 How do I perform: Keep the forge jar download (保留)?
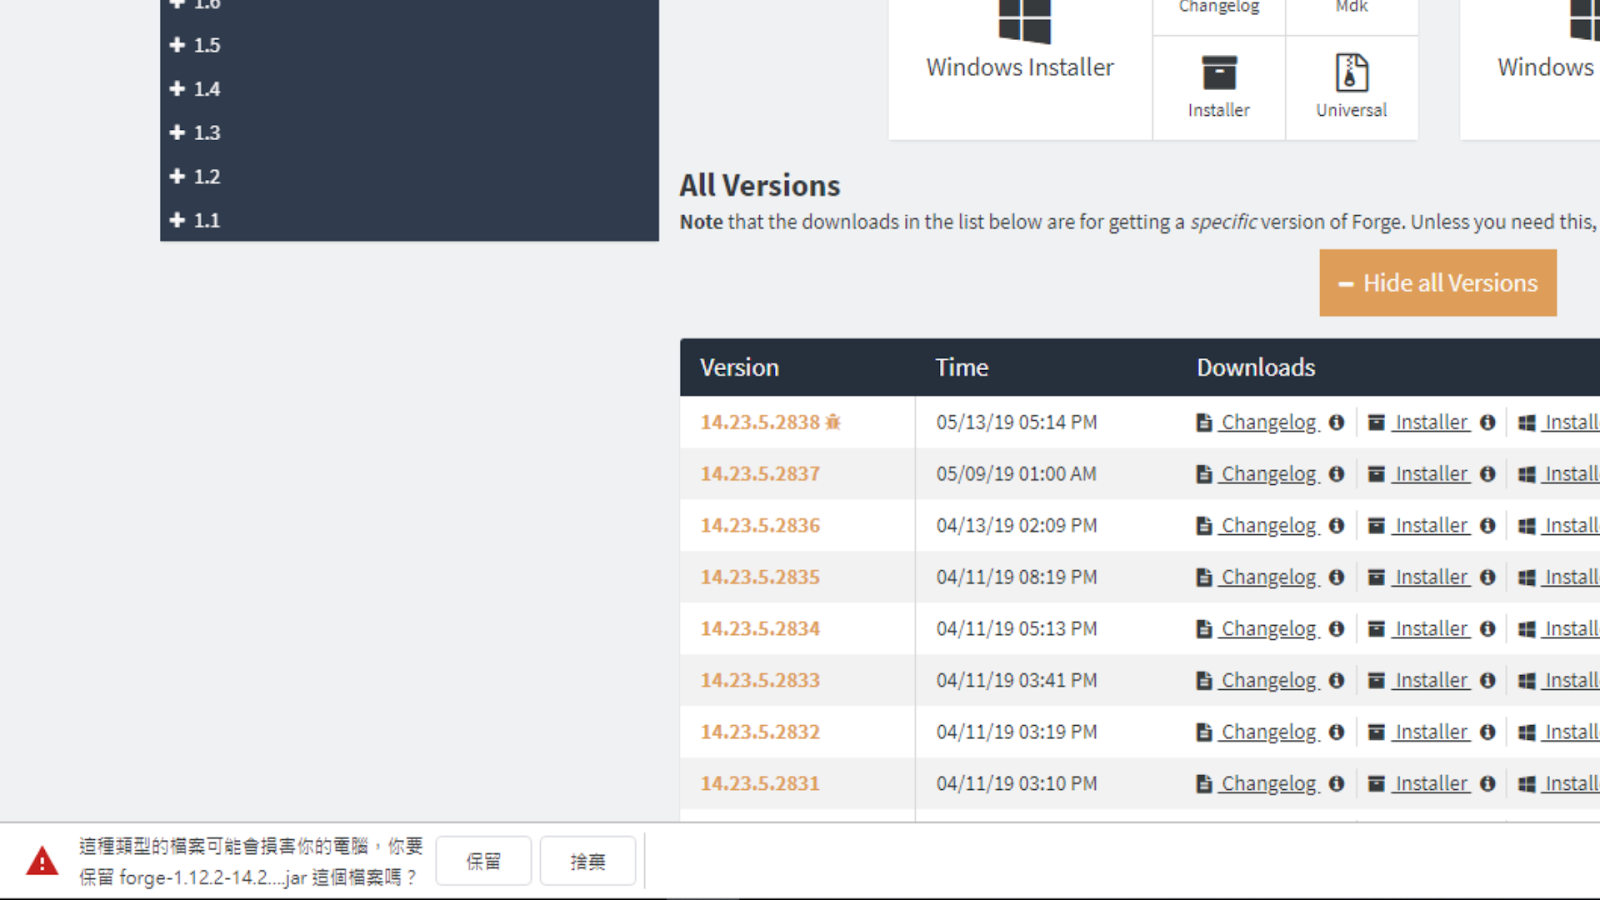(x=484, y=861)
